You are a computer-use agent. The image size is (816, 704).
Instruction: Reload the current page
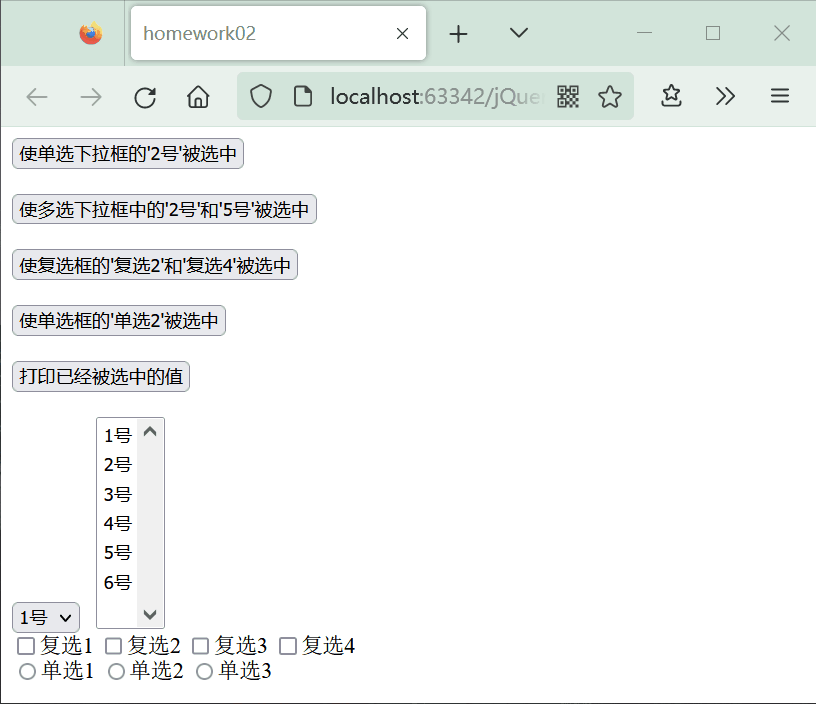pos(145,97)
